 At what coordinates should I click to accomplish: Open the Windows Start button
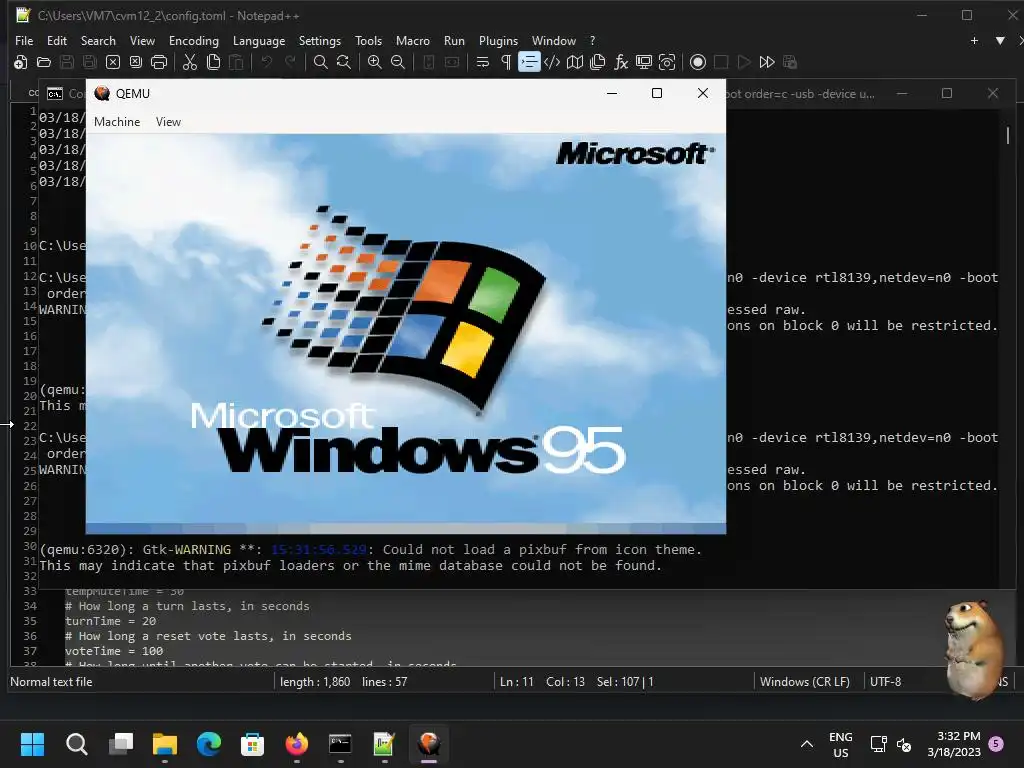click(32, 744)
